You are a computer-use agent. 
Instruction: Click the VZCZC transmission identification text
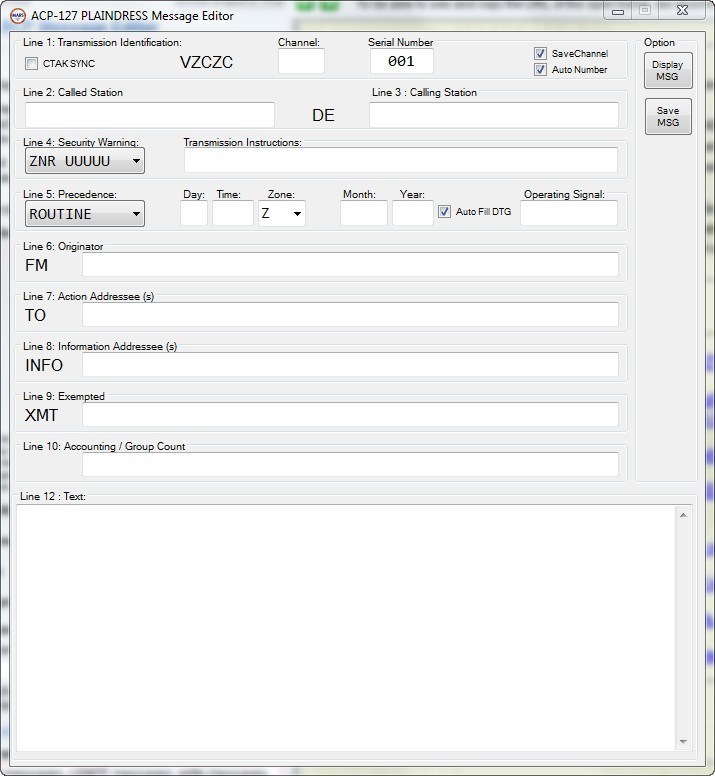click(206, 62)
